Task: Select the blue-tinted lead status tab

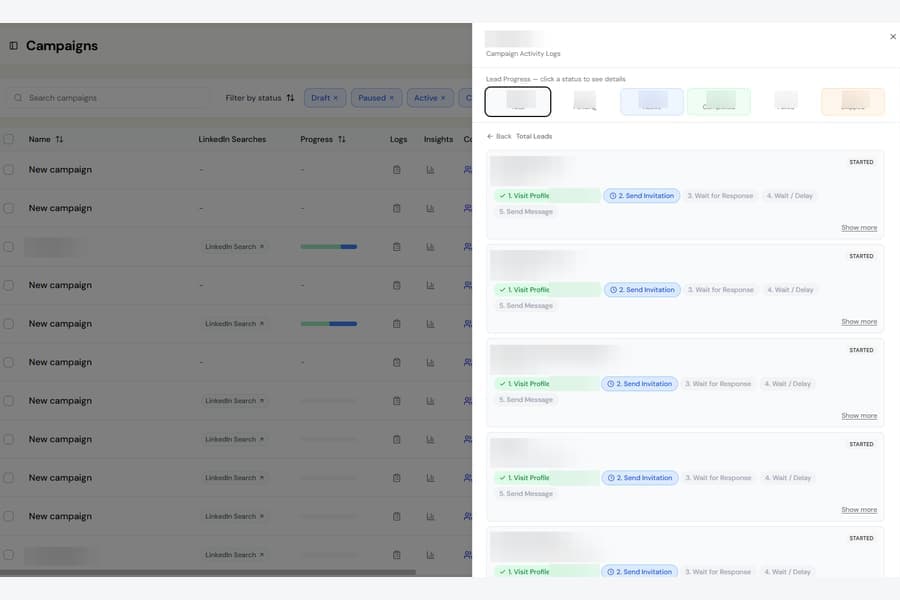Action: (x=651, y=102)
